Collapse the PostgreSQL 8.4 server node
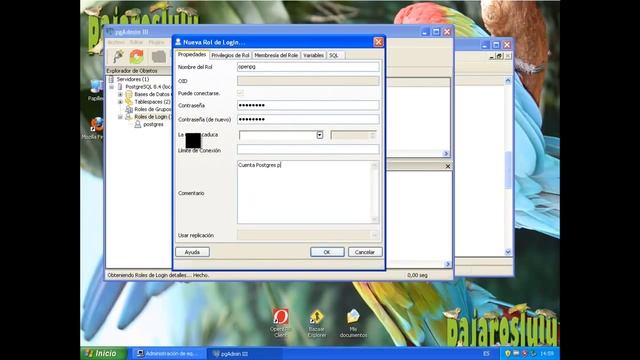Image resolution: width=640 pixels, height=360 pixels. (111, 87)
